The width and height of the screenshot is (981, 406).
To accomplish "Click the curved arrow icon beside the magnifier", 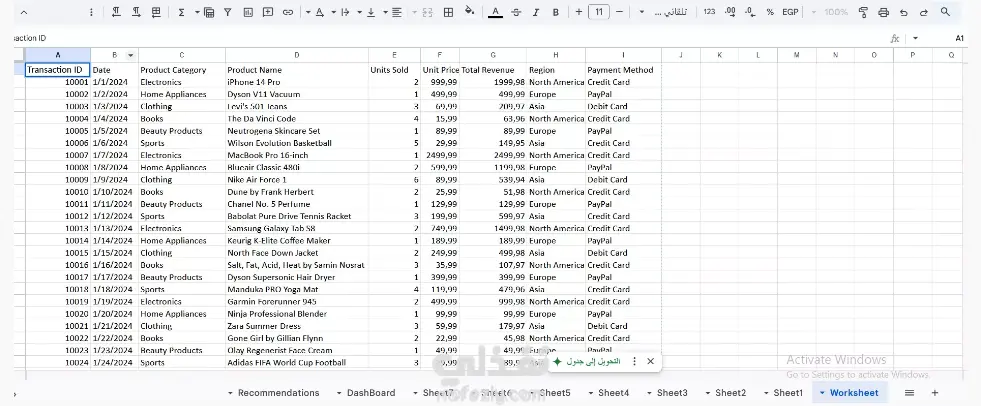I will click(923, 12).
